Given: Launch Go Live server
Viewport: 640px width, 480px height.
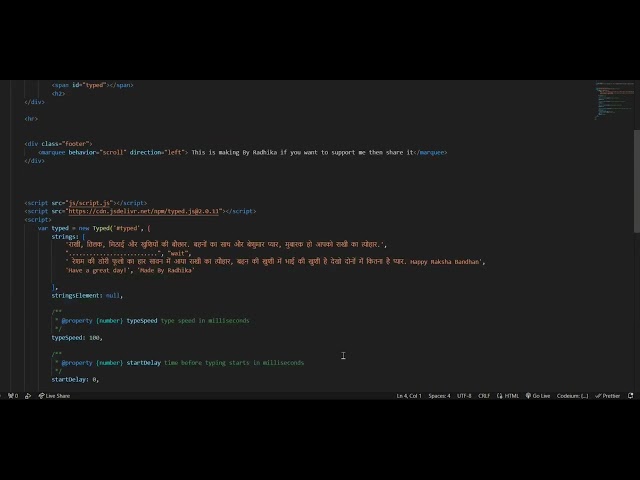Looking at the screenshot, I should (x=538, y=396).
